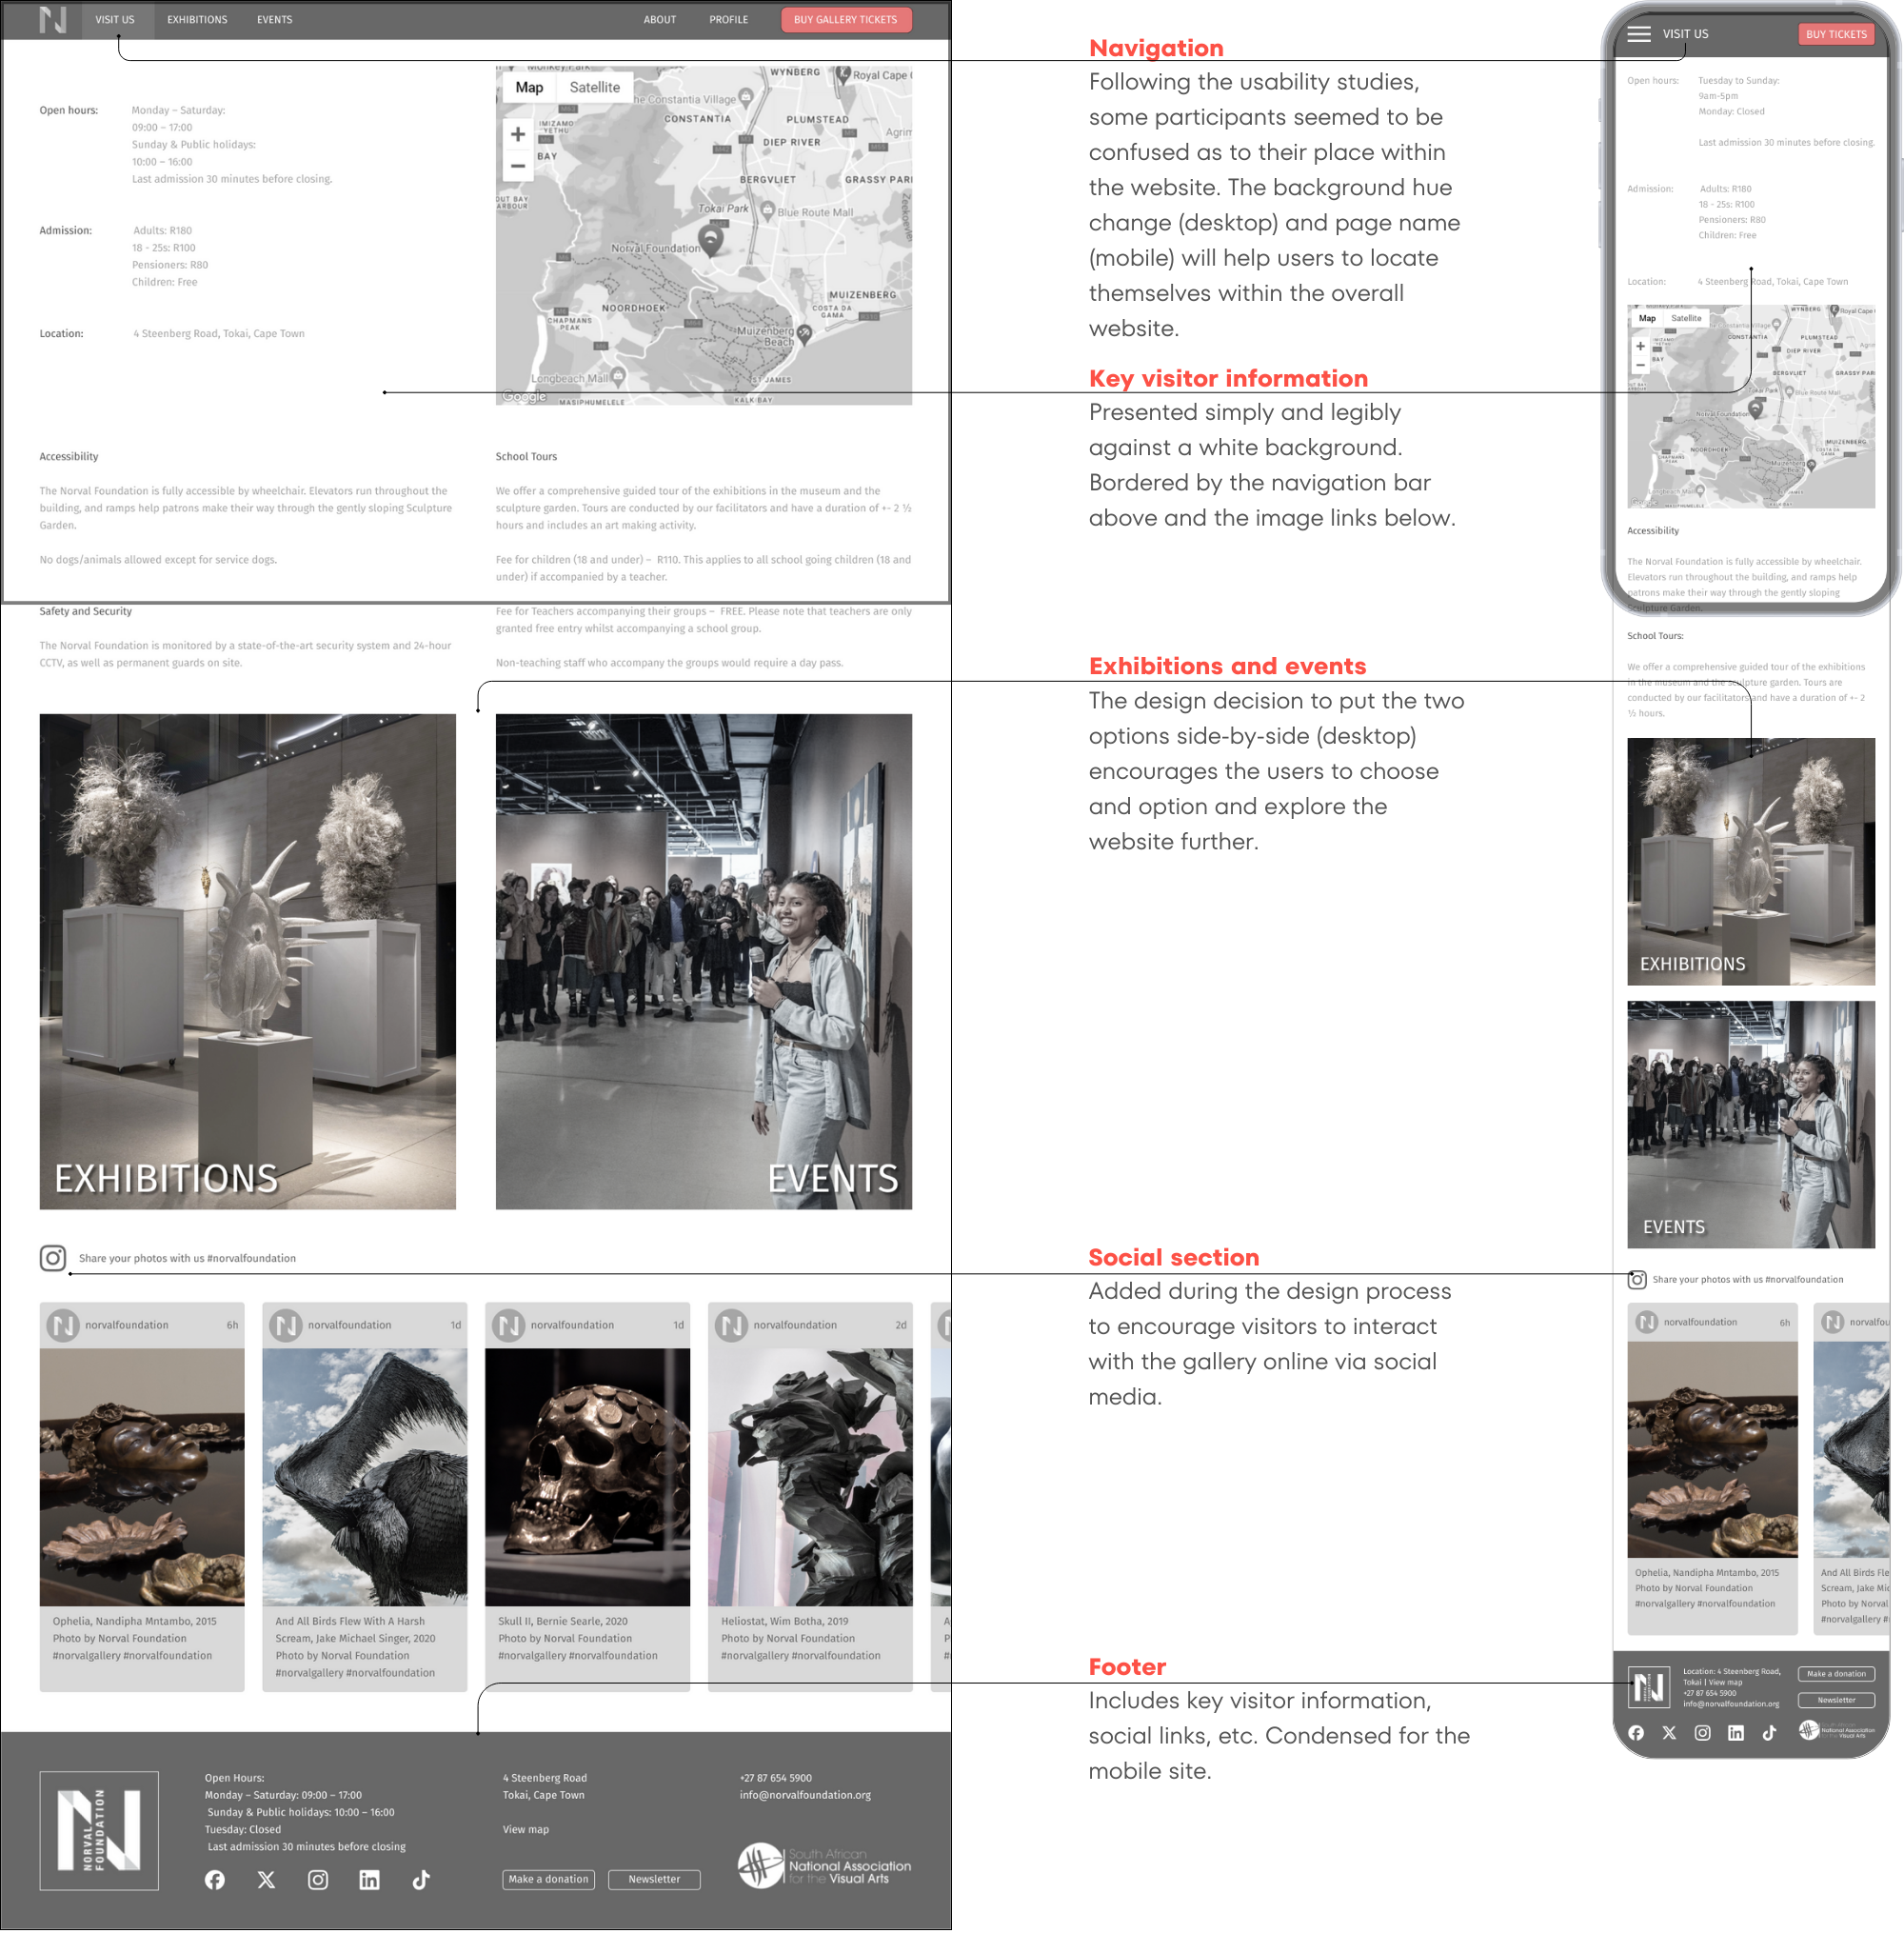1904x1933 pixels.
Task: Open EVENTS in the desktop navbar
Action: tap(274, 20)
